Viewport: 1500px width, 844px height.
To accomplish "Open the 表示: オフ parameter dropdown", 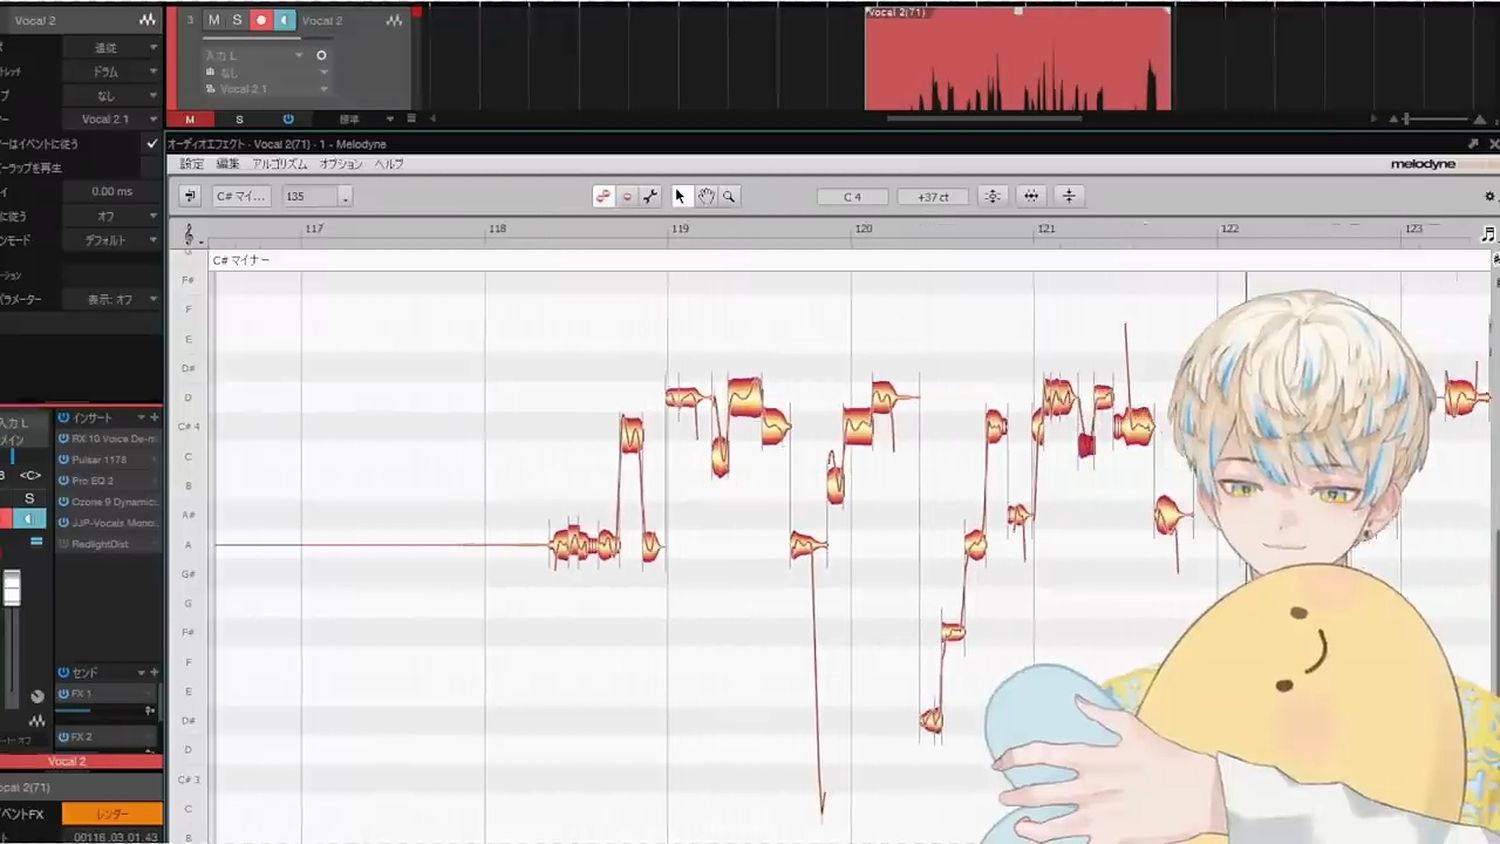I will click(111, 299).
